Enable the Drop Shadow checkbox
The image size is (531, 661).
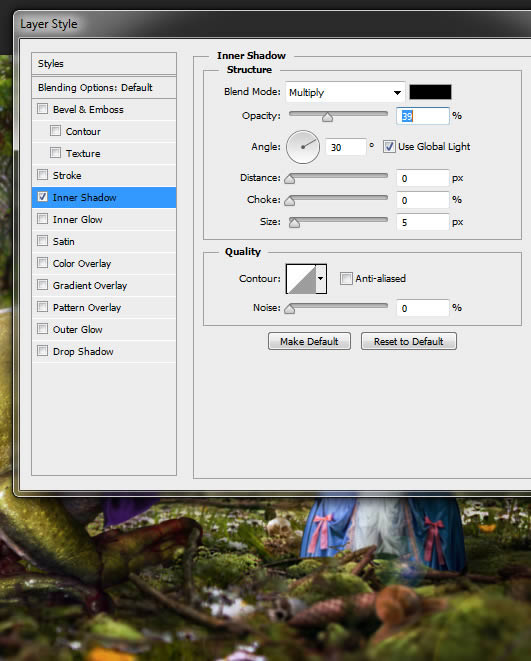[43, 351]
